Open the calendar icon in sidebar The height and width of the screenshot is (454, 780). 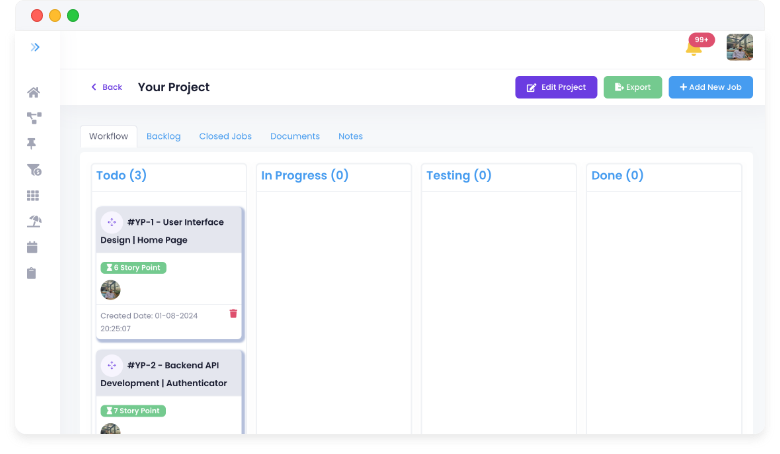pos(33,247)
